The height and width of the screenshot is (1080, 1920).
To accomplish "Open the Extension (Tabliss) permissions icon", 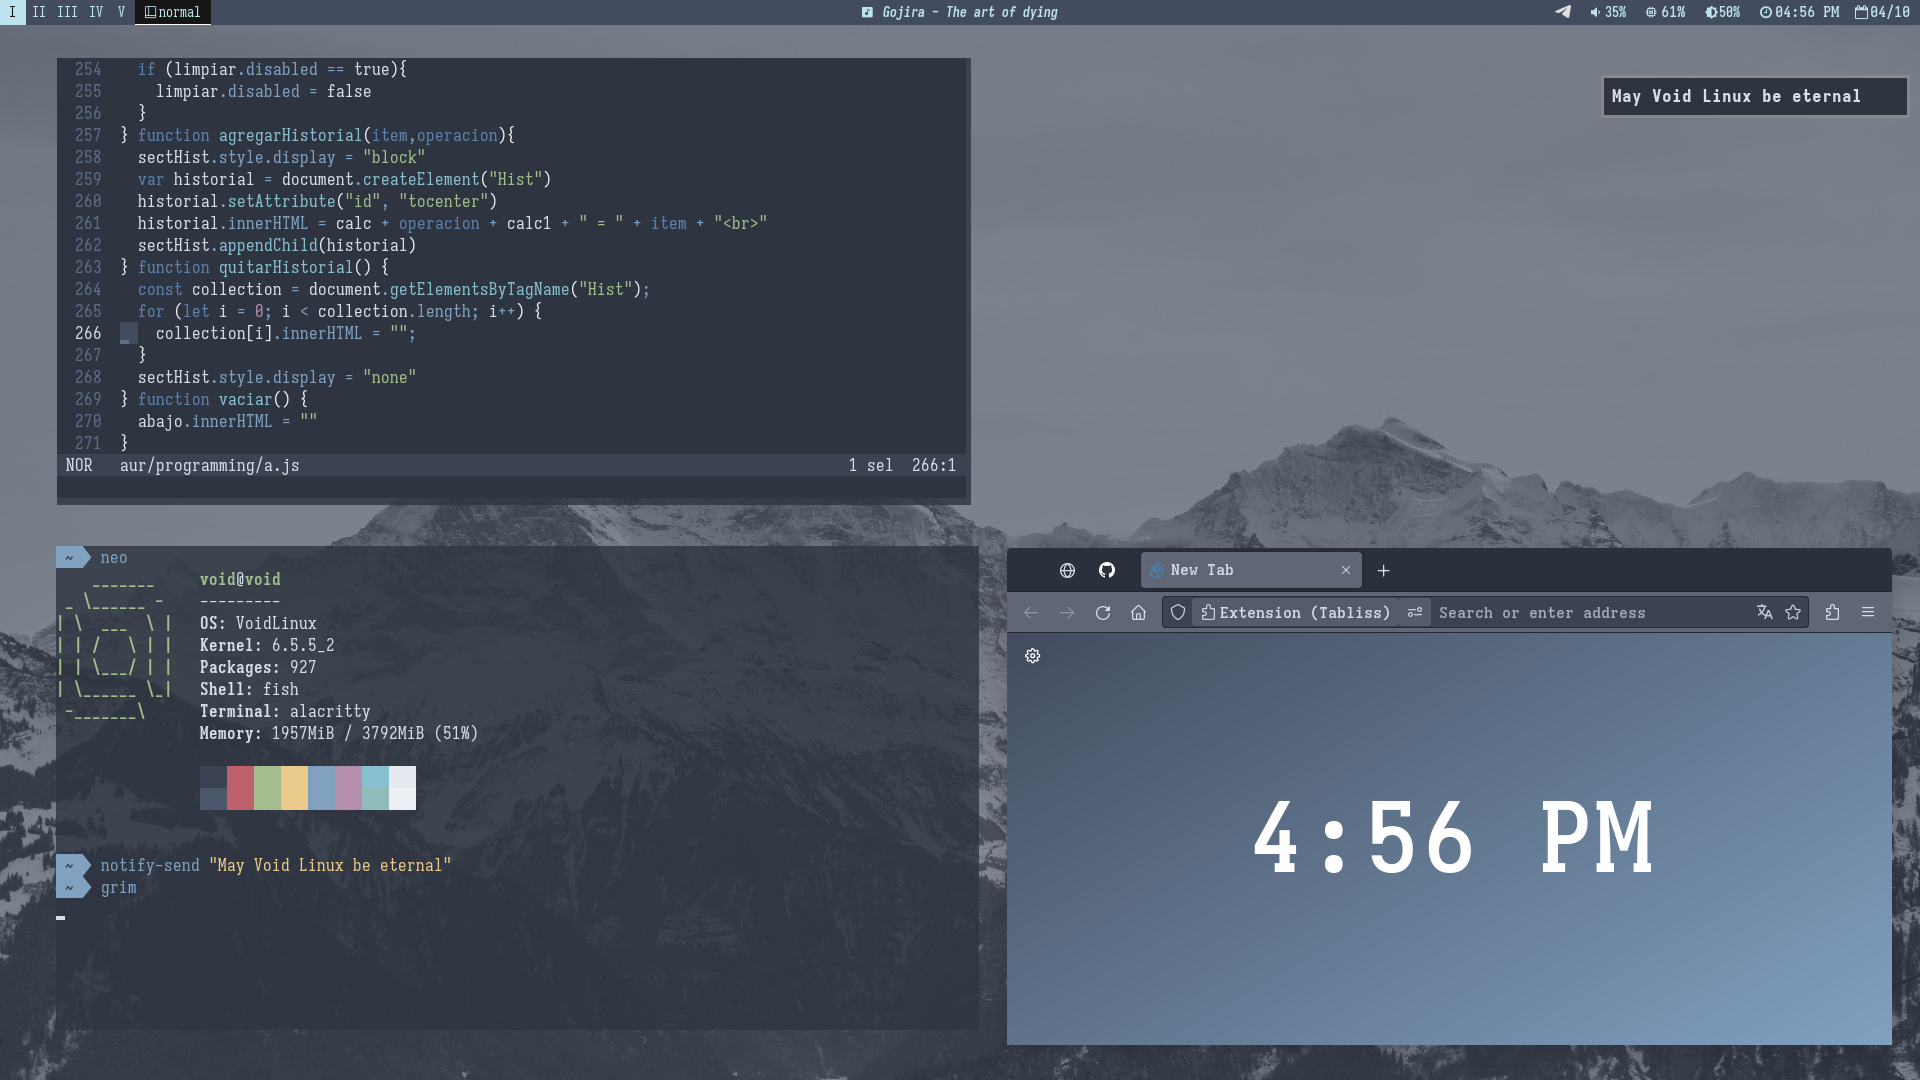I will point(1207,612).
